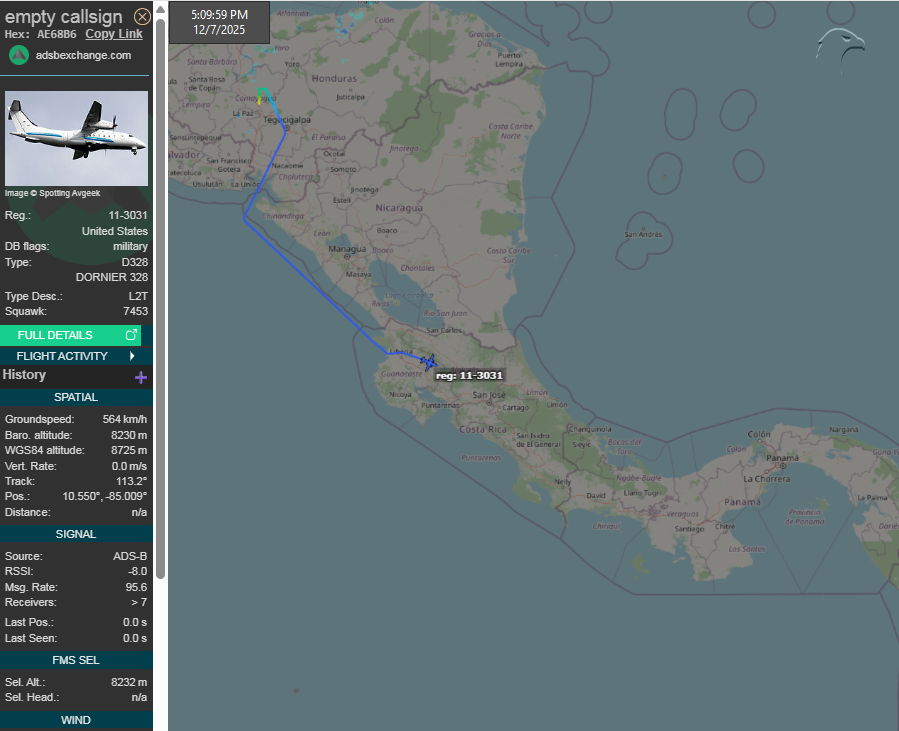
Task: Close the aircraft info panel
Action: 142,17
